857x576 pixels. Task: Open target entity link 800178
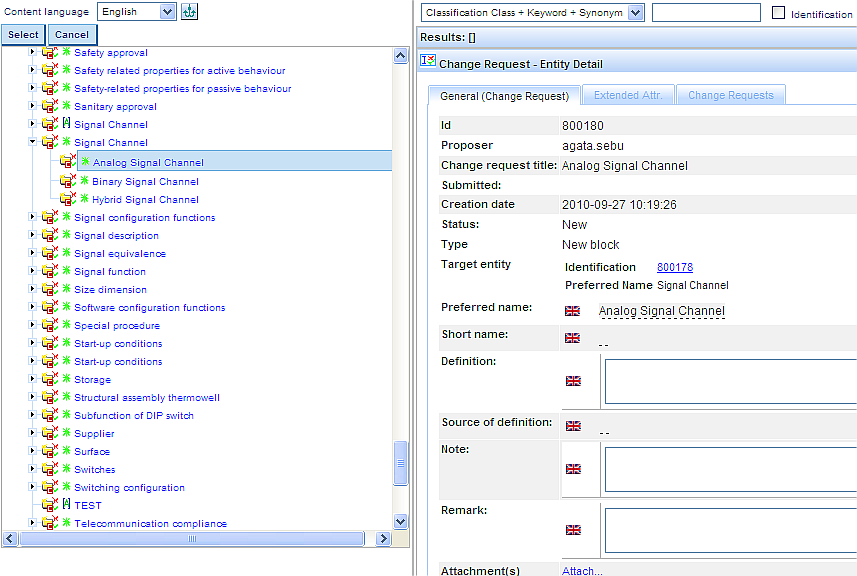click(674, 267)
